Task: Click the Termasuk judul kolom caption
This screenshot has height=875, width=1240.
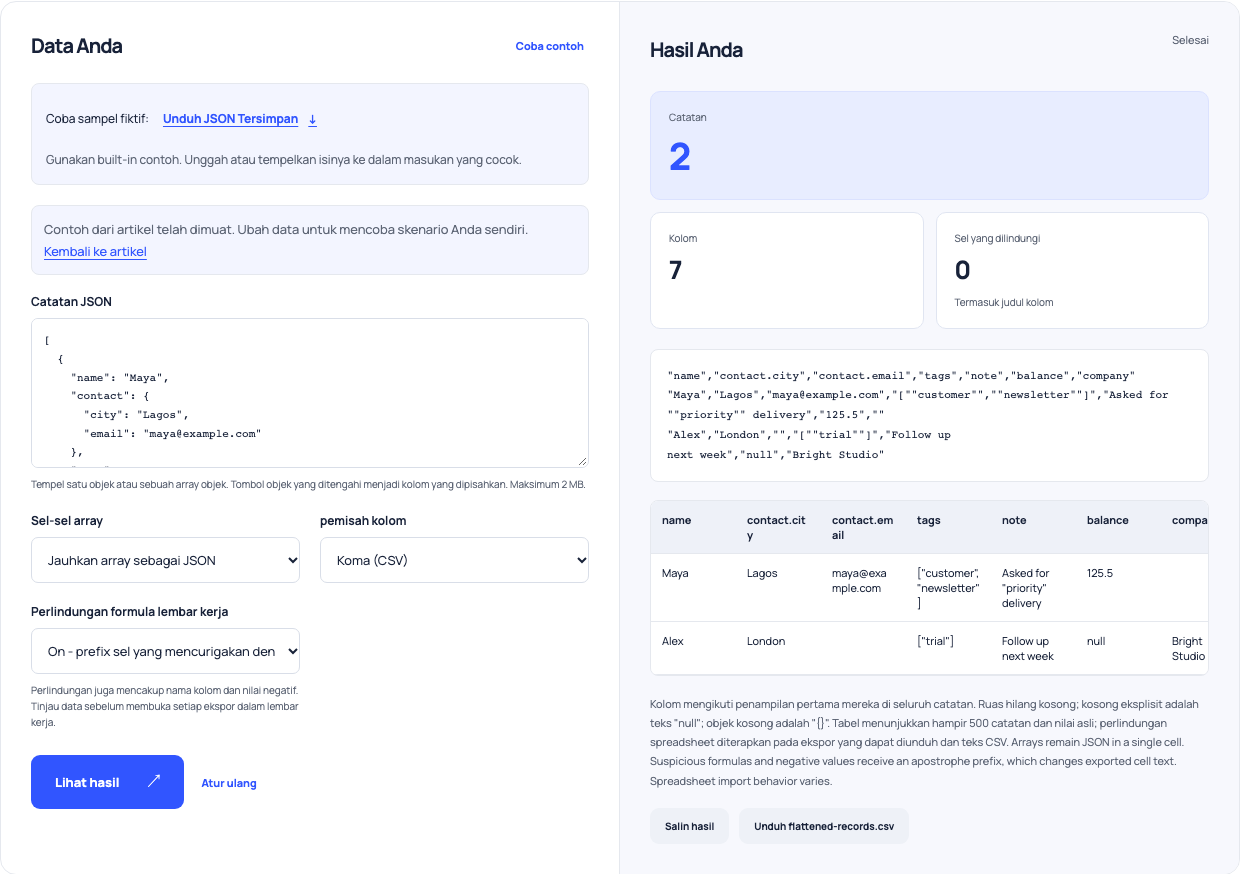Action: pyautogui.click(x=1004, y=302)
